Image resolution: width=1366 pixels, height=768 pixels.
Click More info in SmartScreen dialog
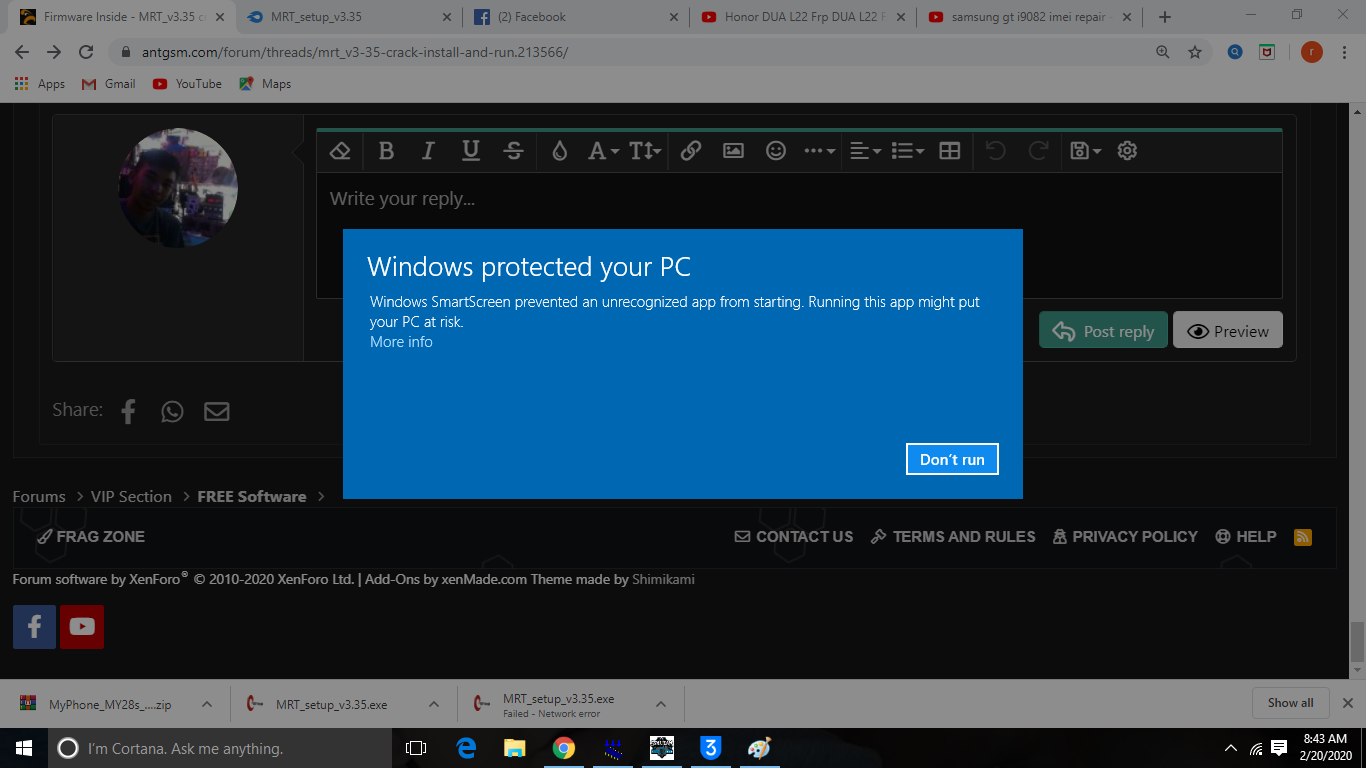[x=401, y=342]
